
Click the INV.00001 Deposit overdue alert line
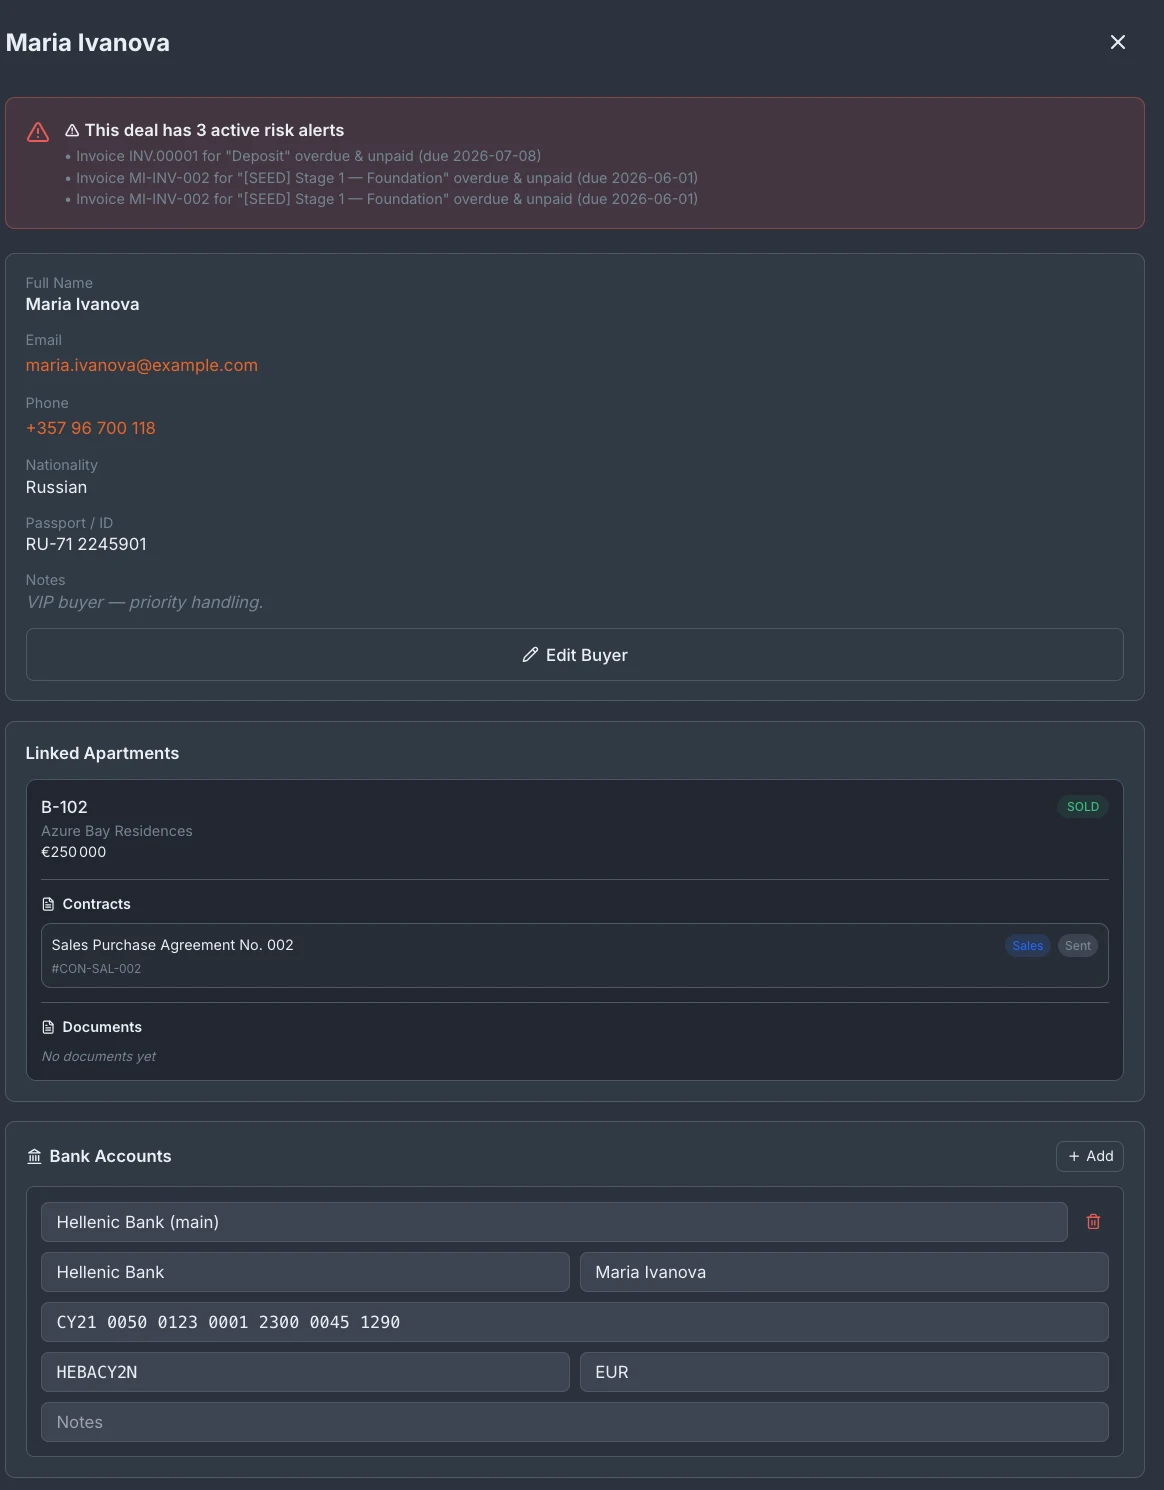[303, 156]
